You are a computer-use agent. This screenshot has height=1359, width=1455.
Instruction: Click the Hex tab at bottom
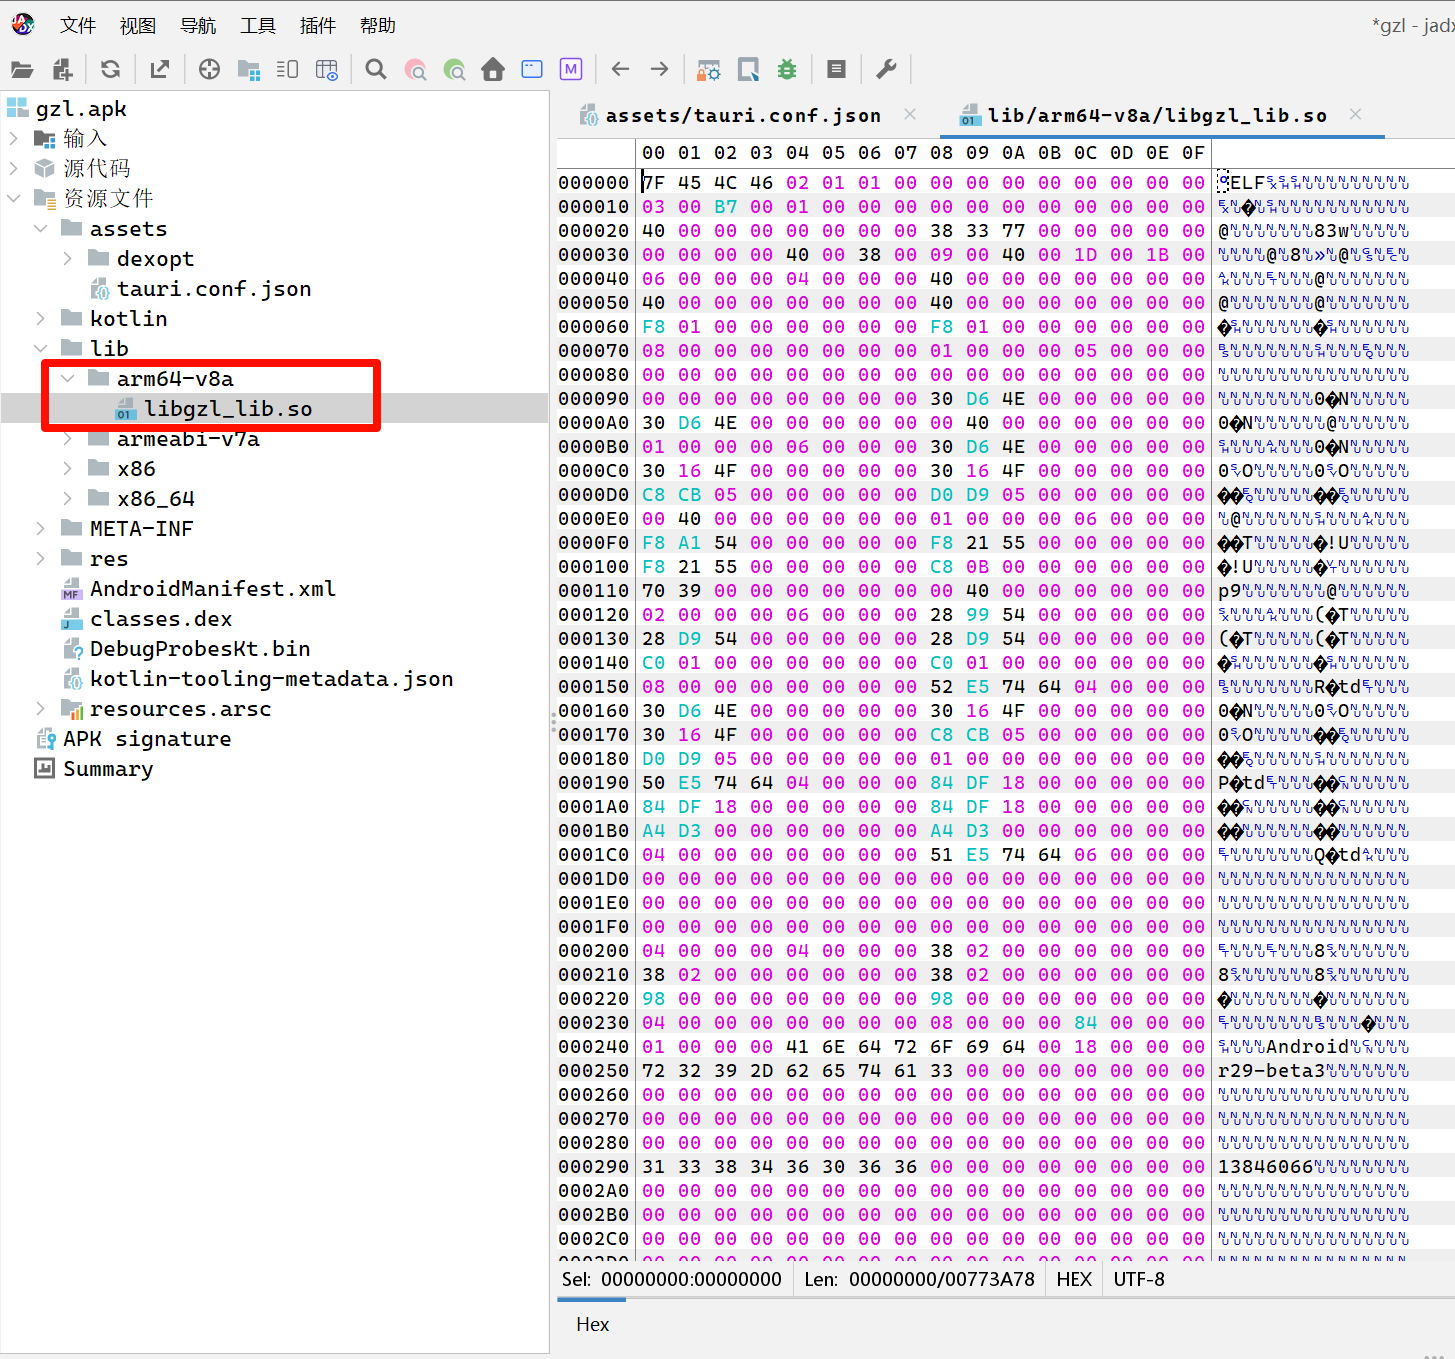pyautogui.click(x=592, y=1324)
